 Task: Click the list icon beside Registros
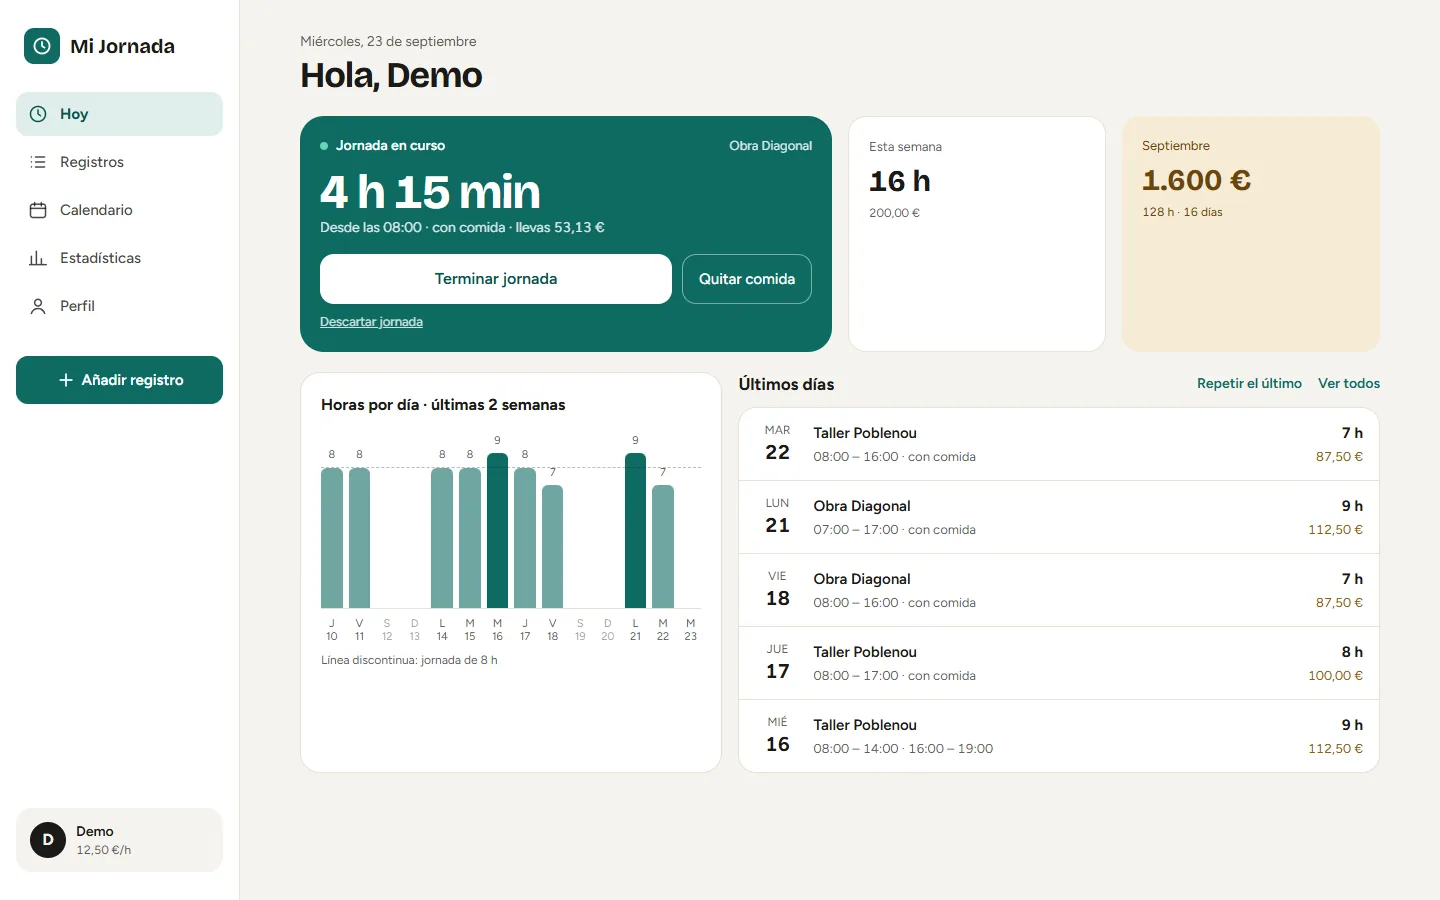(38, 162)
